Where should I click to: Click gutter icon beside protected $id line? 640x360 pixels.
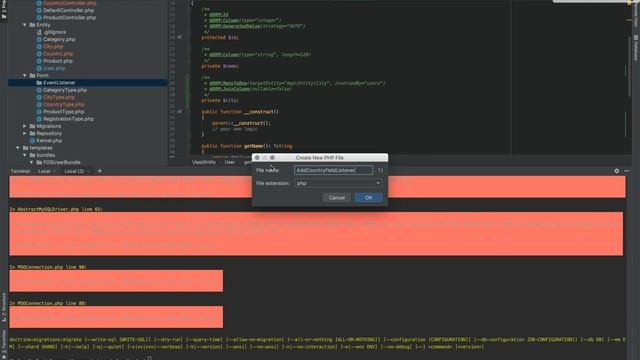pyautogui.click(x=179, y=37)
